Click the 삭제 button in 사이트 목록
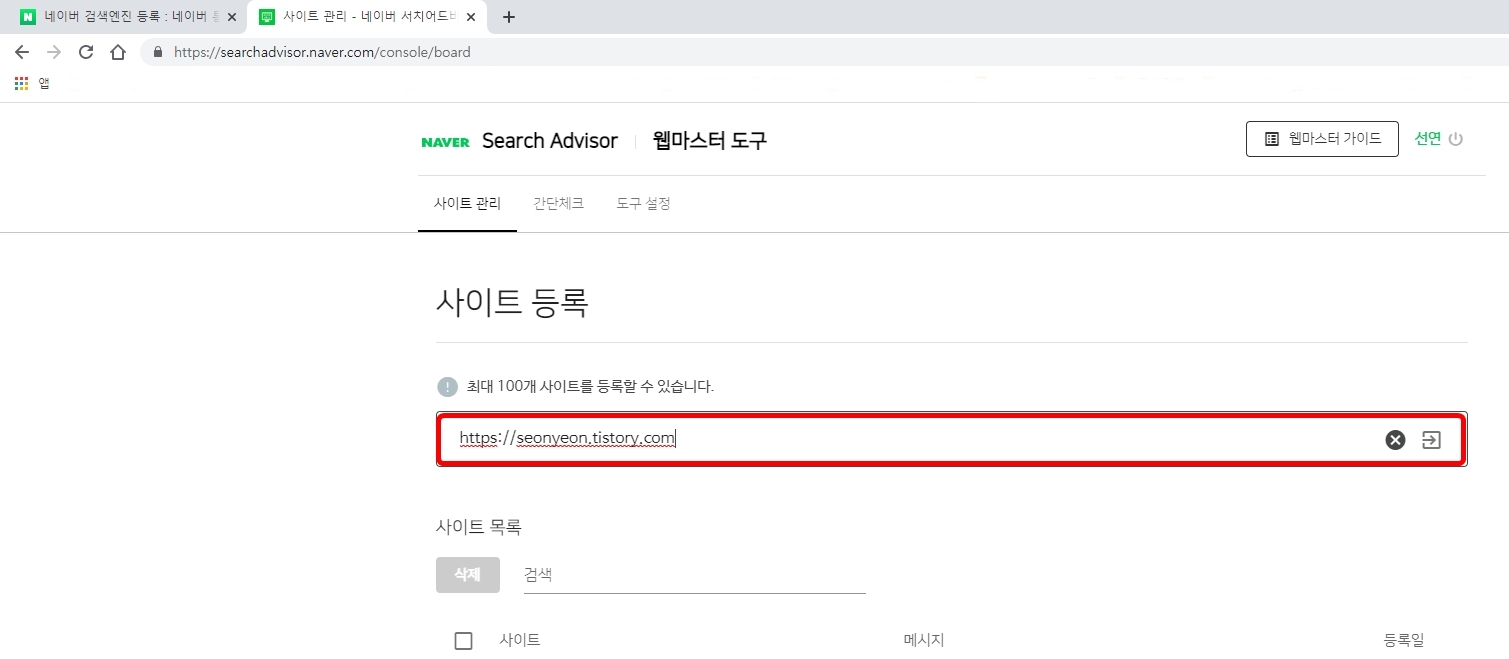The height and width of the screenshot is (659, 1509). (x=468, y=575)
